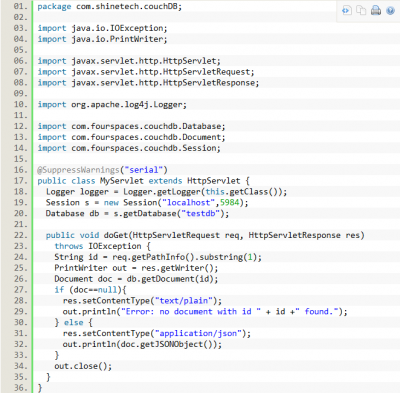The height and width of the screenshot is (393, 400).
Task: Click line number 05.
Action: [21, 50]
